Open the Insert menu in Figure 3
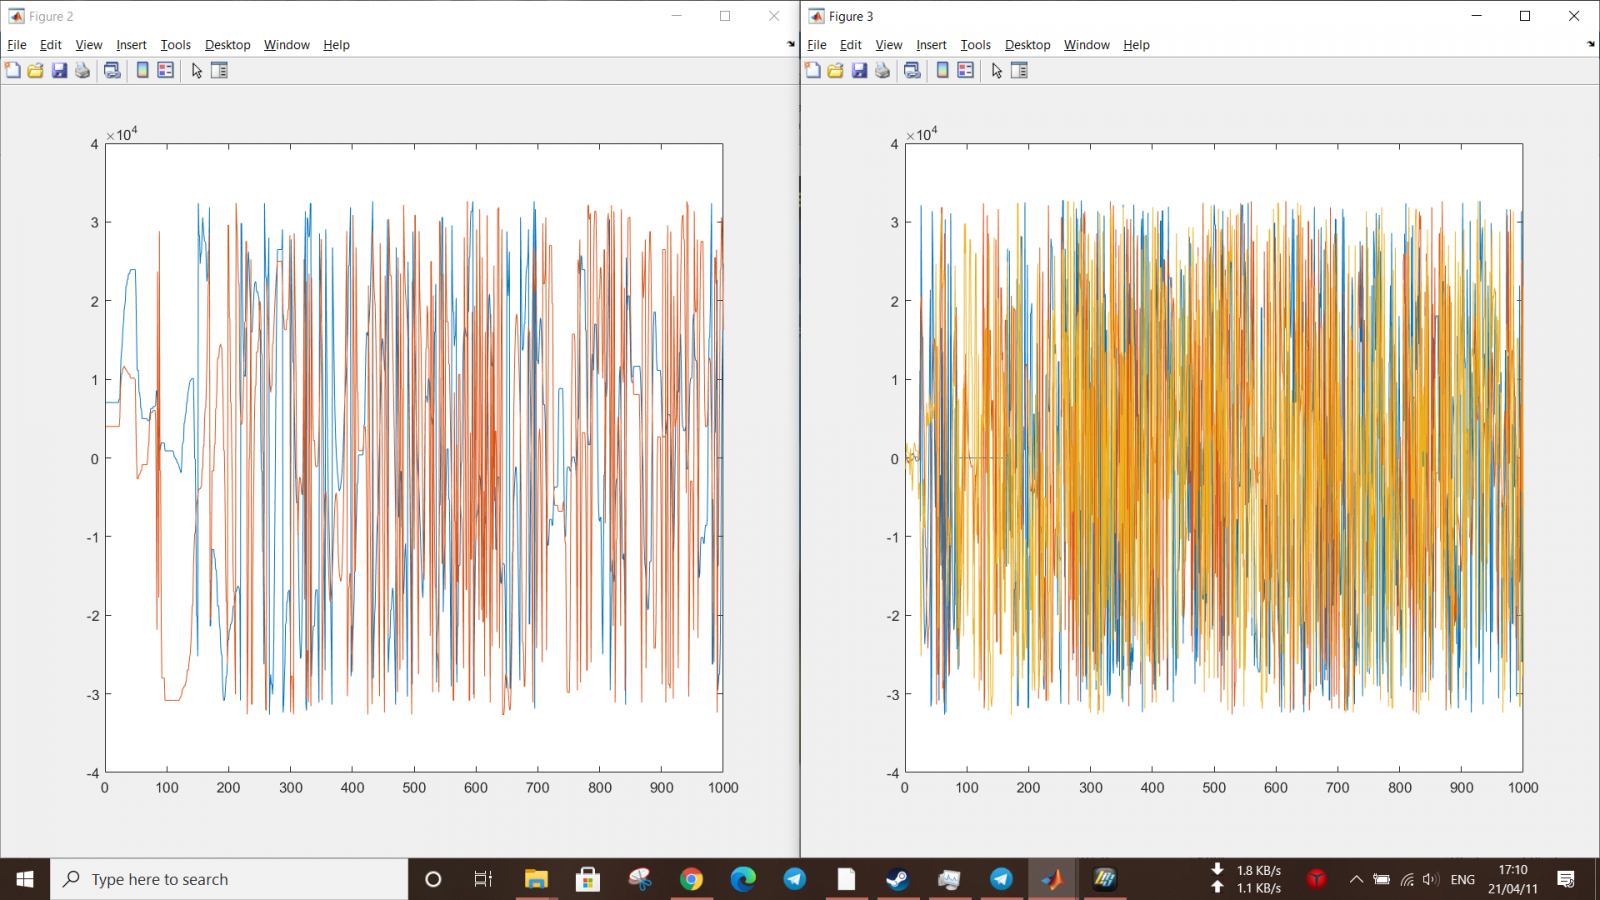Image resolution: width=1600 pixels, height=900 pixels. click(931, 45)
